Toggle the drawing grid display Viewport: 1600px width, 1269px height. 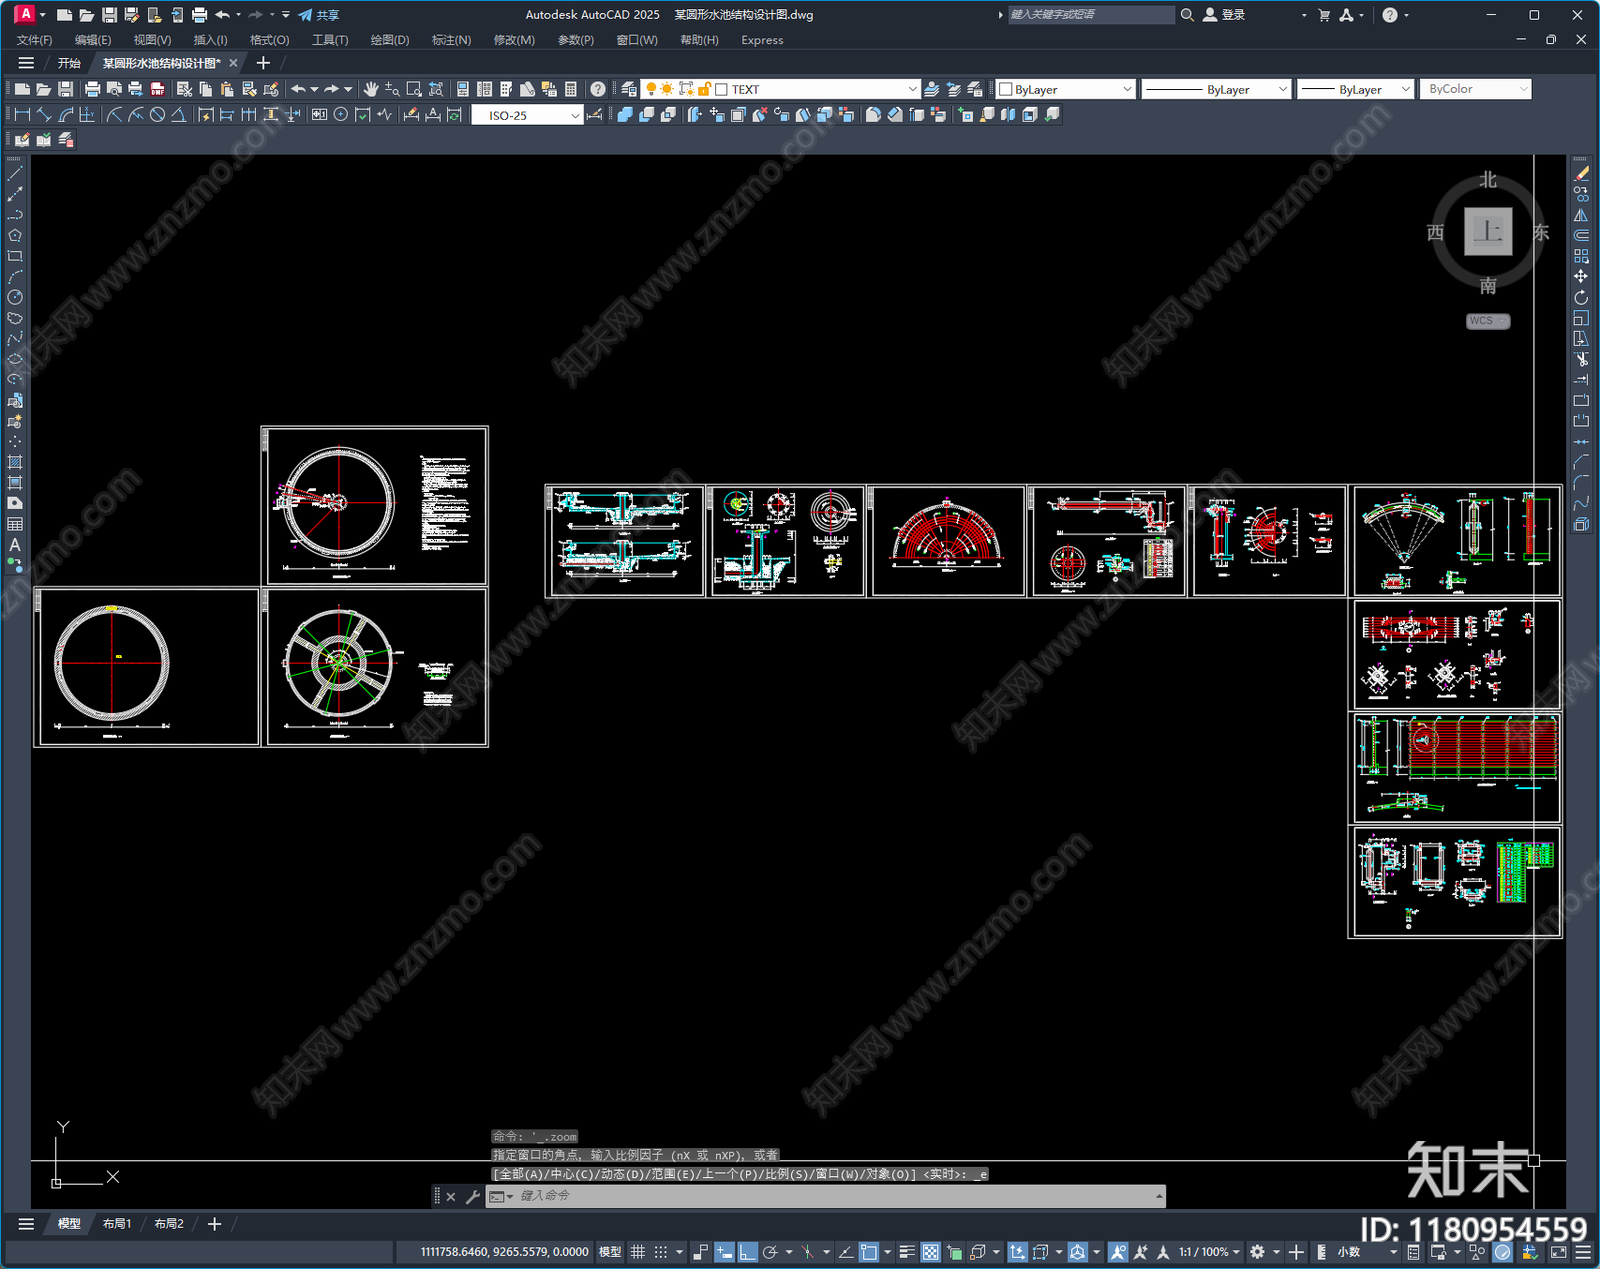coord(637,1252)
